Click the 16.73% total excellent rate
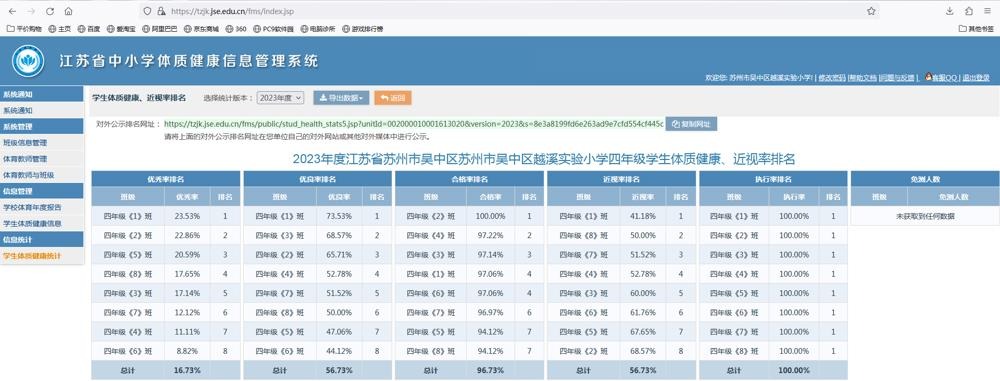 [187, 370]
